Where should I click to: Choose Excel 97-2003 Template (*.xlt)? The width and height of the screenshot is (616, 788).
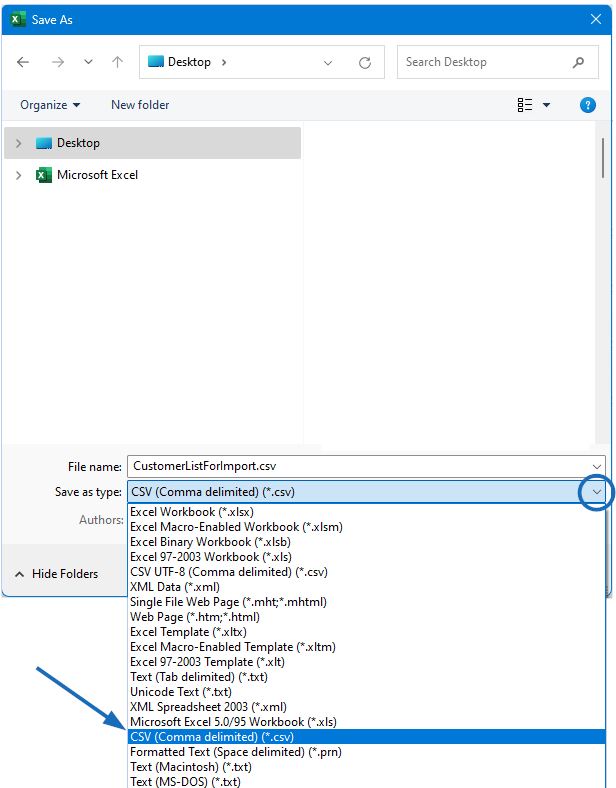[x=366, y=662]
